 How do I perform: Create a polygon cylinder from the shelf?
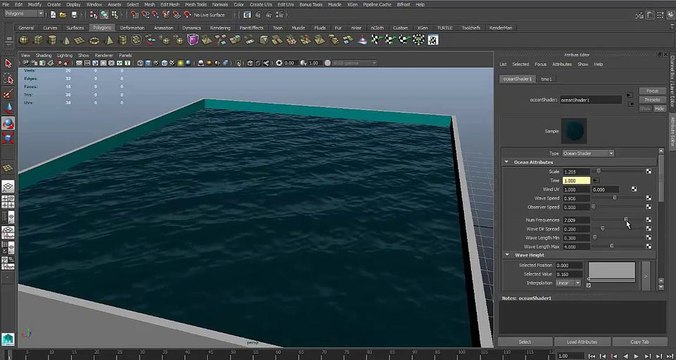[x=52, y=40]
